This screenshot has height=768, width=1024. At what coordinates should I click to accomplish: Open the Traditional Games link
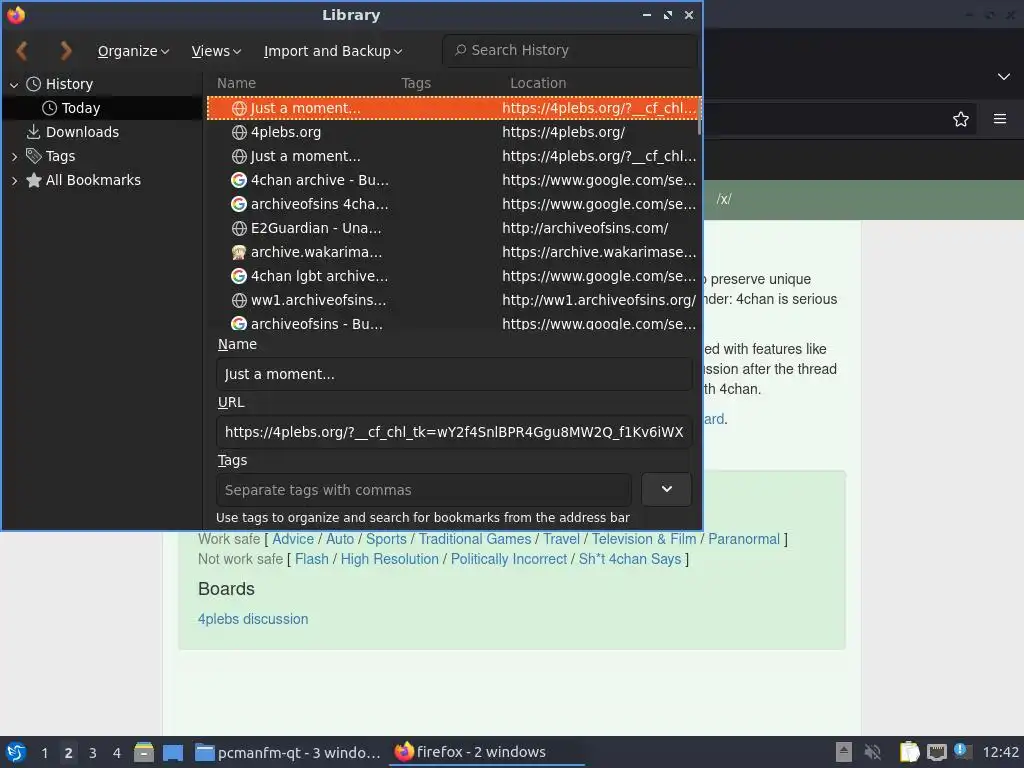[475, 539]
